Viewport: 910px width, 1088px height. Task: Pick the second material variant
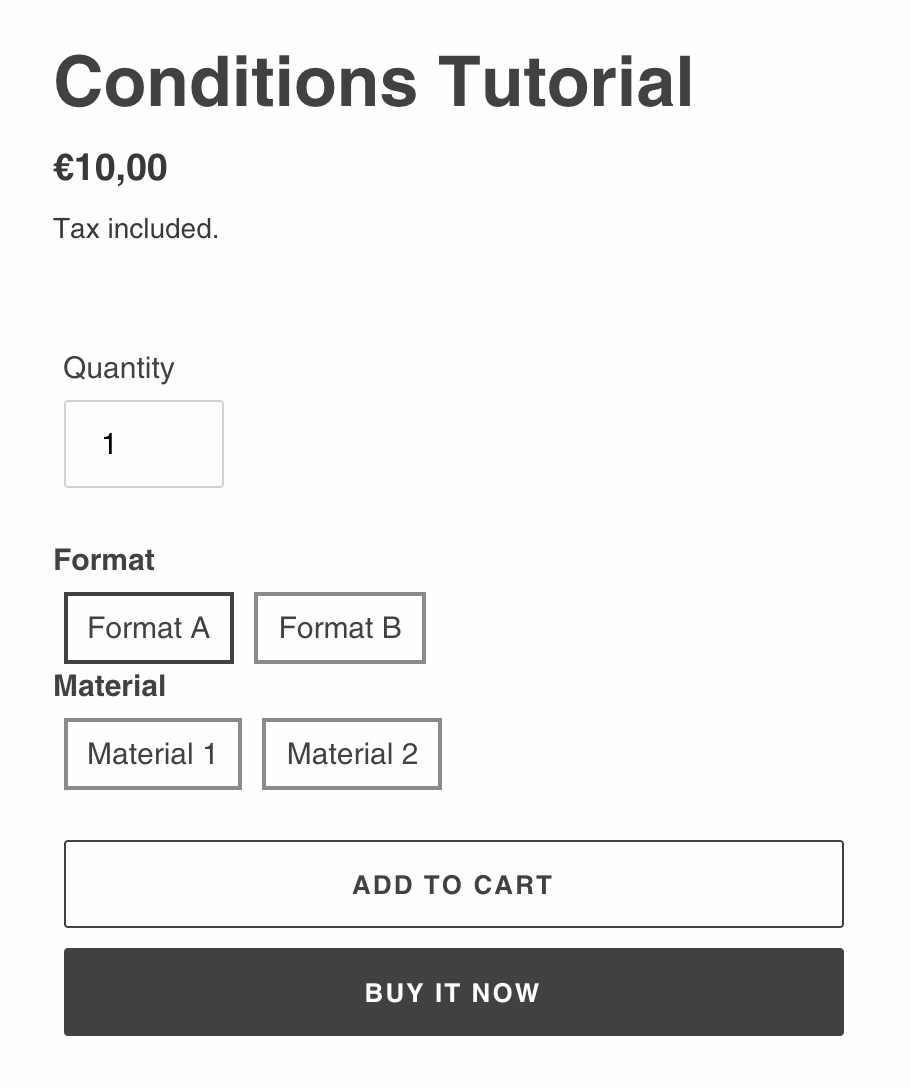point(351,754)
